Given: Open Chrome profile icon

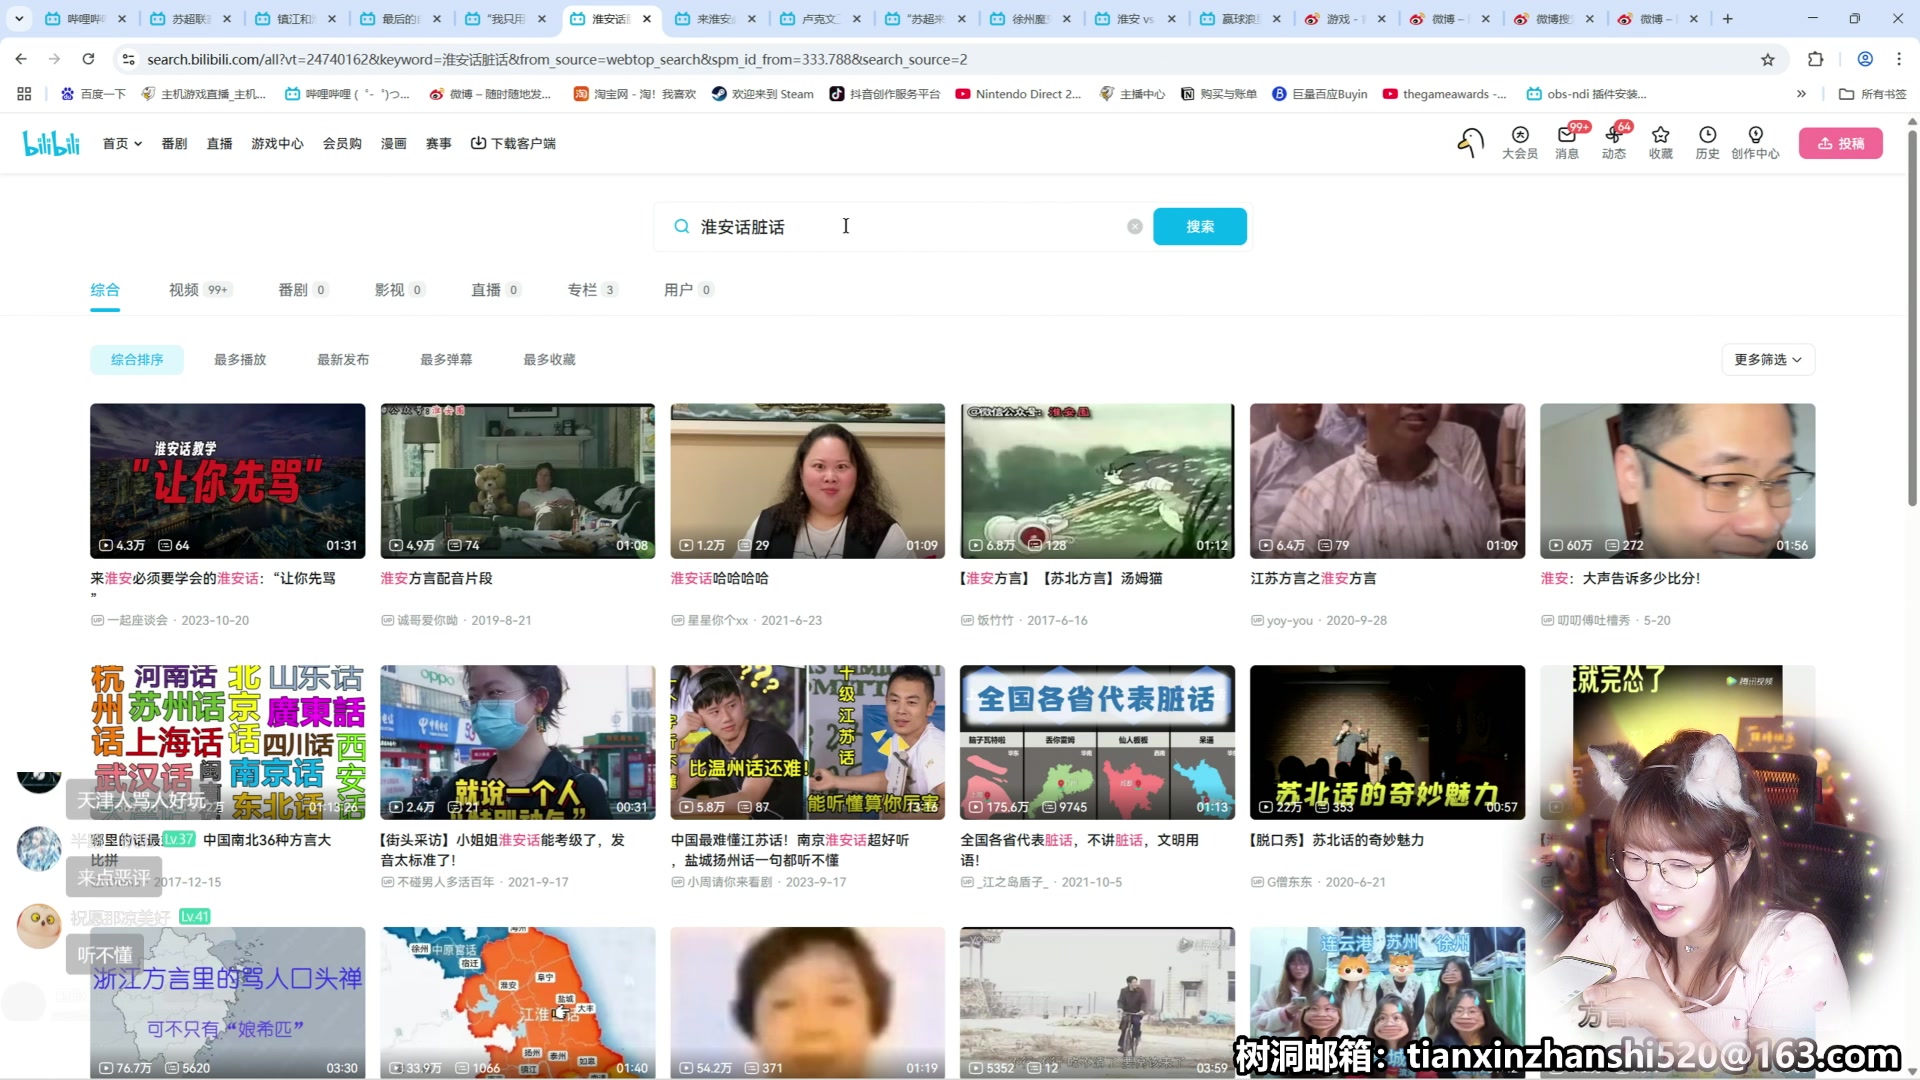Looking at the screenshot, I should 1865,59.
